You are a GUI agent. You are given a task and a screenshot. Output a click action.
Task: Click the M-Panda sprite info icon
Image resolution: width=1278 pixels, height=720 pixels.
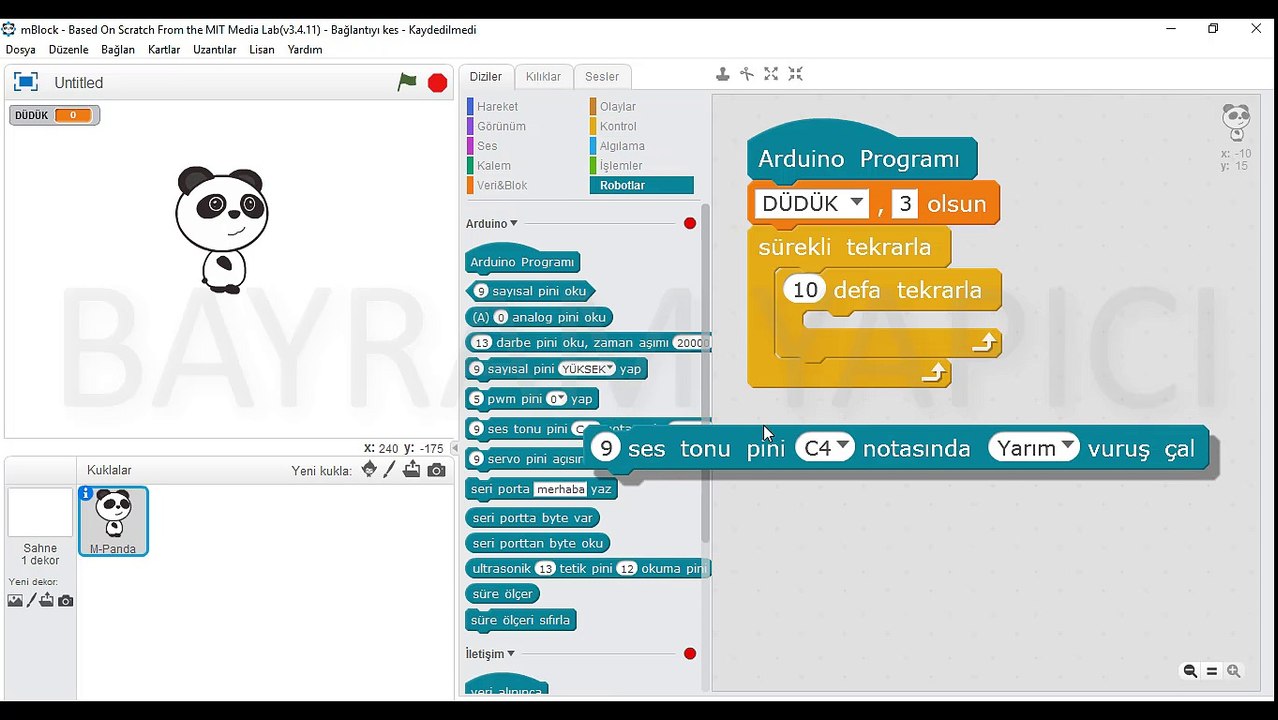pyautogui.click(x=86, y=494)
